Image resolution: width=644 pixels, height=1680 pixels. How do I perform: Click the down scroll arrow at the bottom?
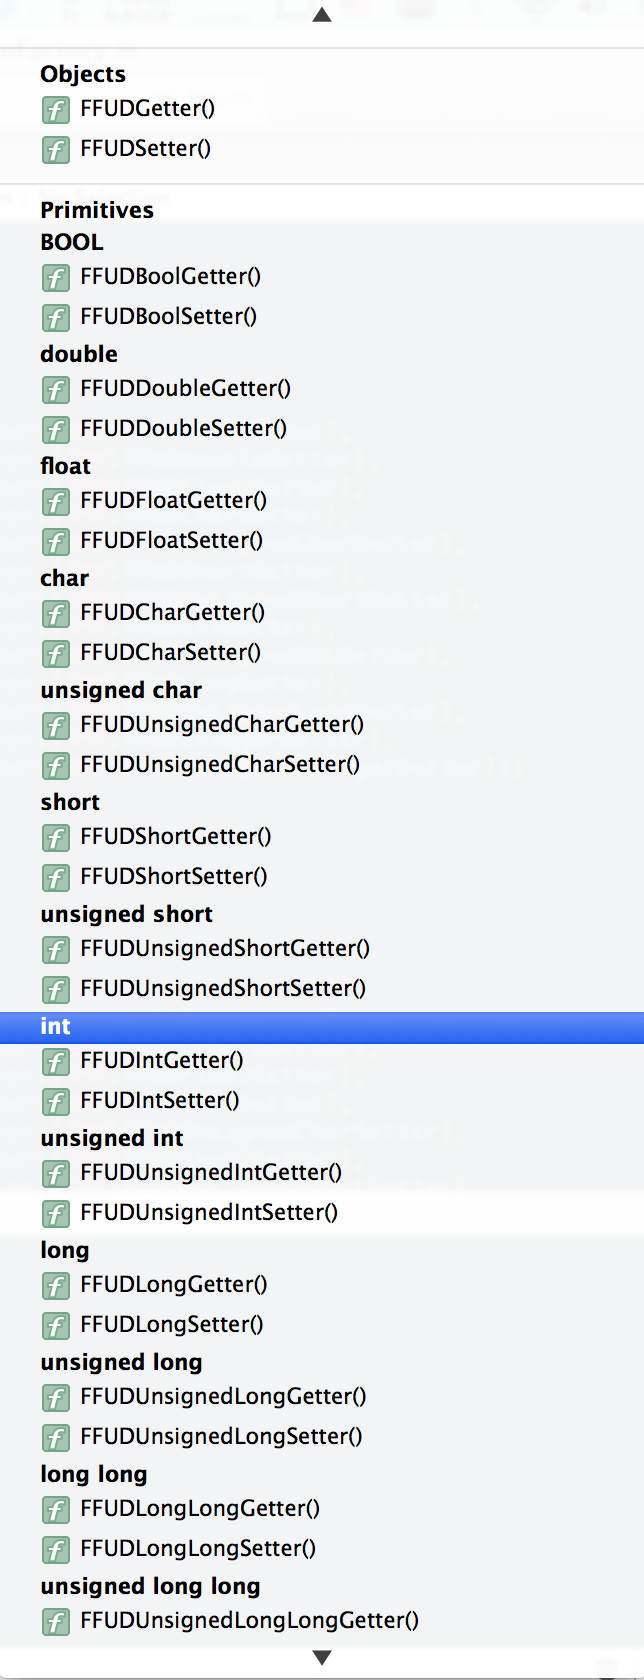(x=322, y=1657)
